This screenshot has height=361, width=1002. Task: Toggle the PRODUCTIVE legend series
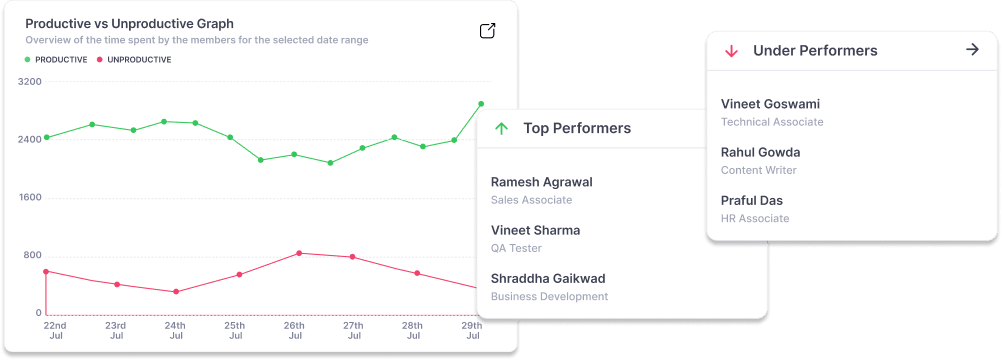pos(56,60)
